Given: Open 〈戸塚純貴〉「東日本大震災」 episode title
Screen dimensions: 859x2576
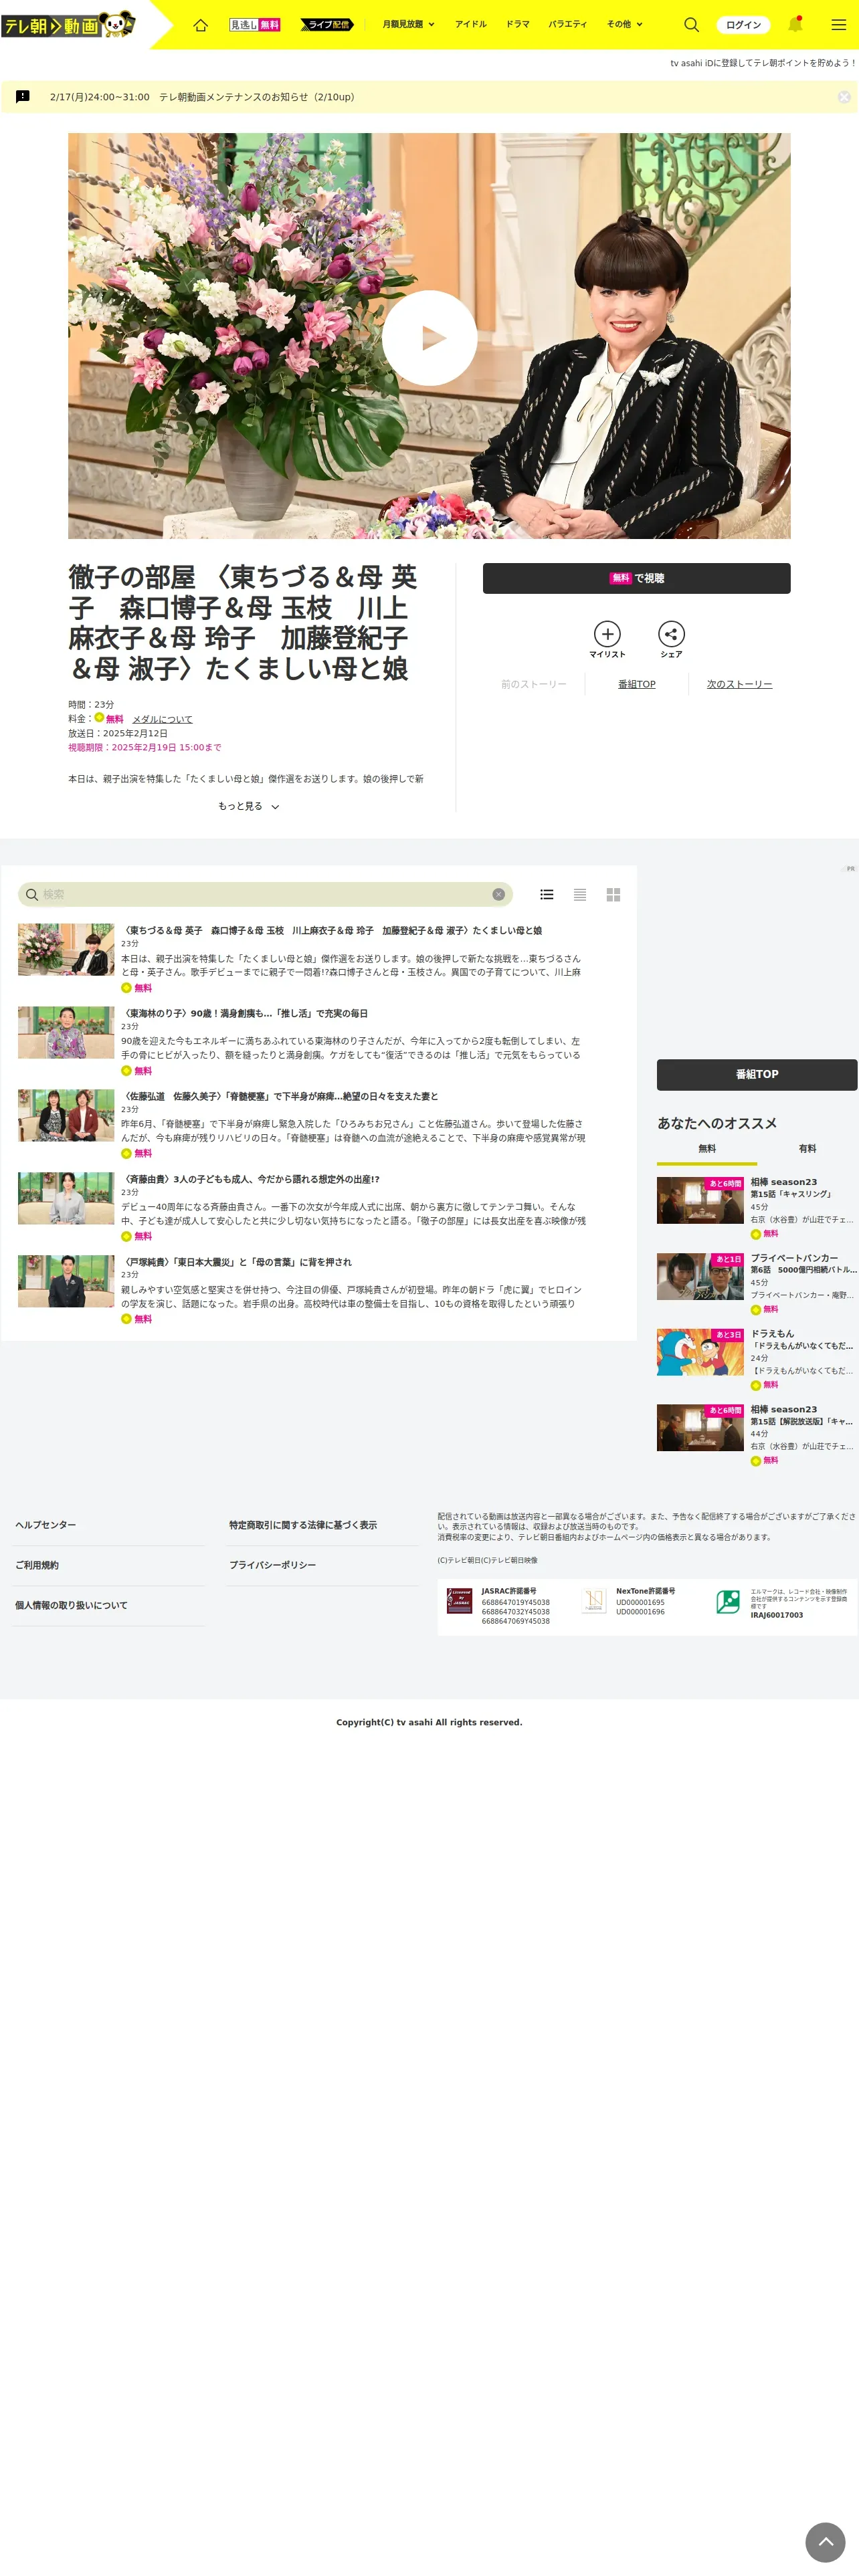Looking at the screenshot, I should pyautogui.click(x=237, y=1262).
